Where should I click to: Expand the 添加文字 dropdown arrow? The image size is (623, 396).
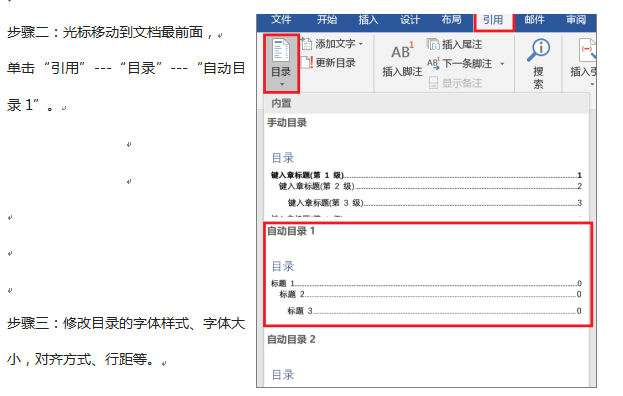point(361,44)
